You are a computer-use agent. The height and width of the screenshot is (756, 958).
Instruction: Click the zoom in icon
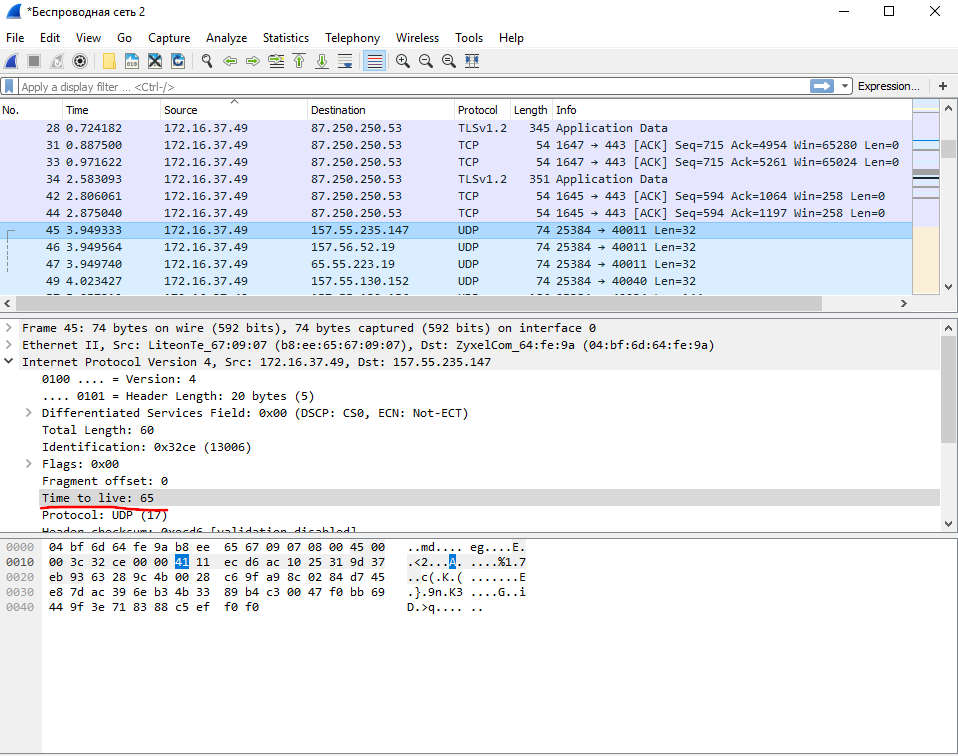click(x=403, y=61)
